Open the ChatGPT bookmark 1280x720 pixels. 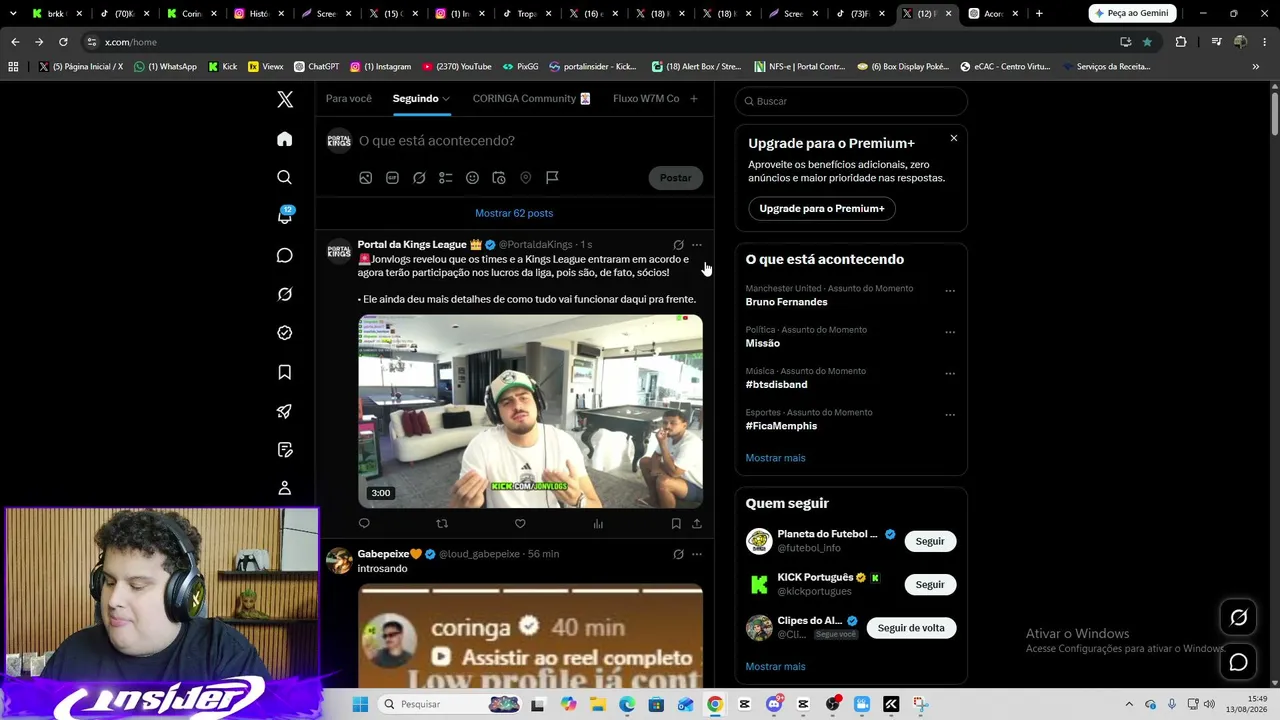(317, 67)
